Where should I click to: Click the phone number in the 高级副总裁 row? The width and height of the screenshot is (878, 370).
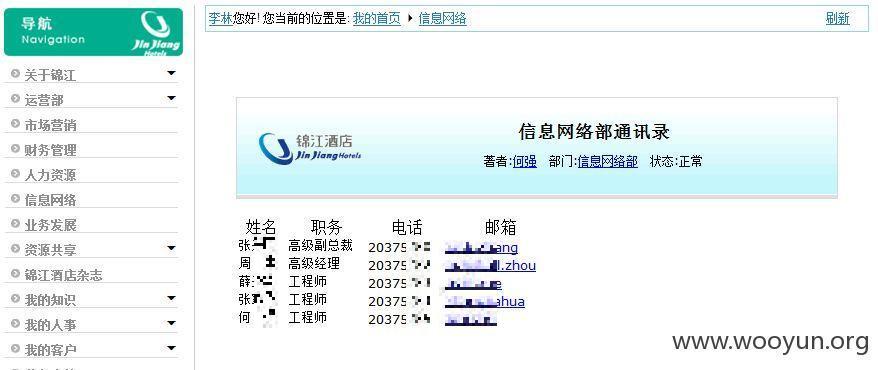pyautogui.click(x=400, y=247)
